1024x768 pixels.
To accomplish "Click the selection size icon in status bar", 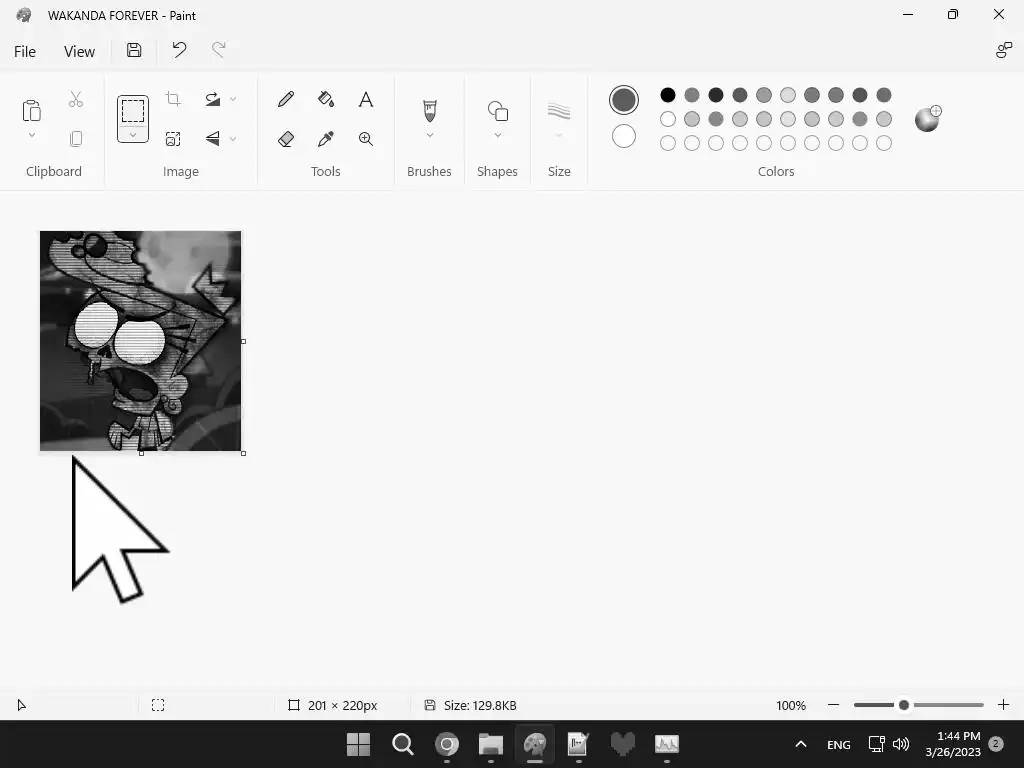I will (x=158, y=705).
